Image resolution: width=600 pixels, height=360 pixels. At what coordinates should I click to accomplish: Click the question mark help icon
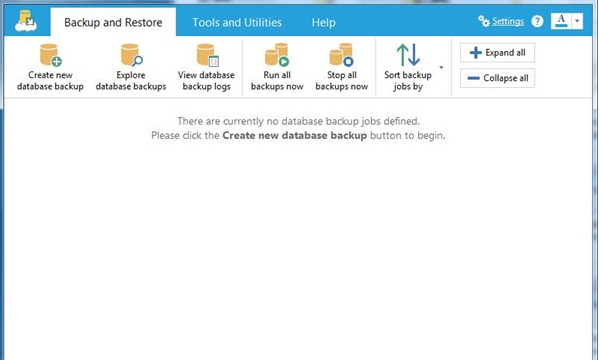click(x=537, y=21)
